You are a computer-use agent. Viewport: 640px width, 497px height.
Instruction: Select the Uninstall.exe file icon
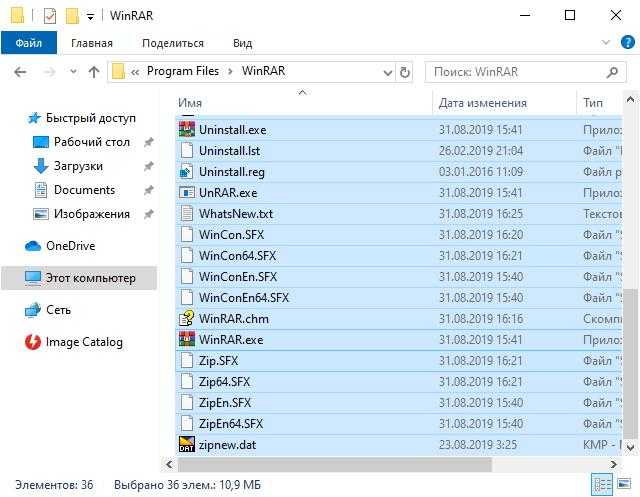coord(187,130)
